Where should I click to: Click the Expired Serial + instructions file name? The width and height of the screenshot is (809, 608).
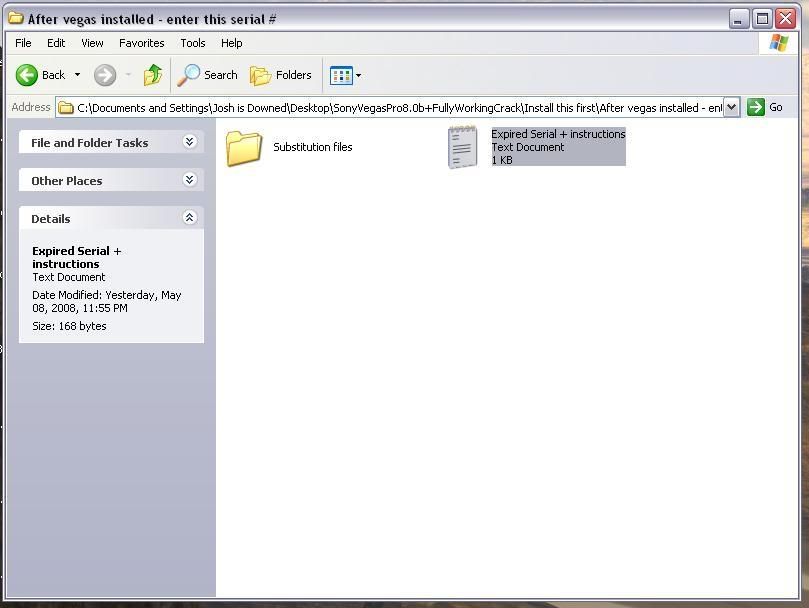click(558, 134)
